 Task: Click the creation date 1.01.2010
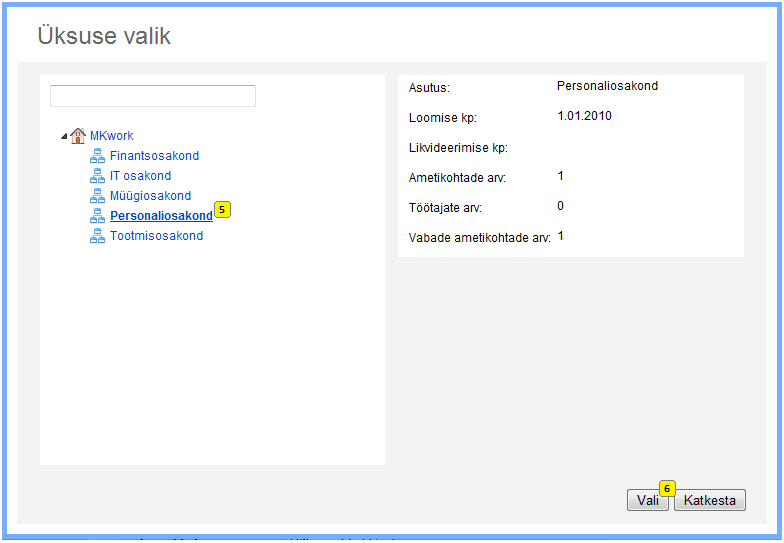584,116
